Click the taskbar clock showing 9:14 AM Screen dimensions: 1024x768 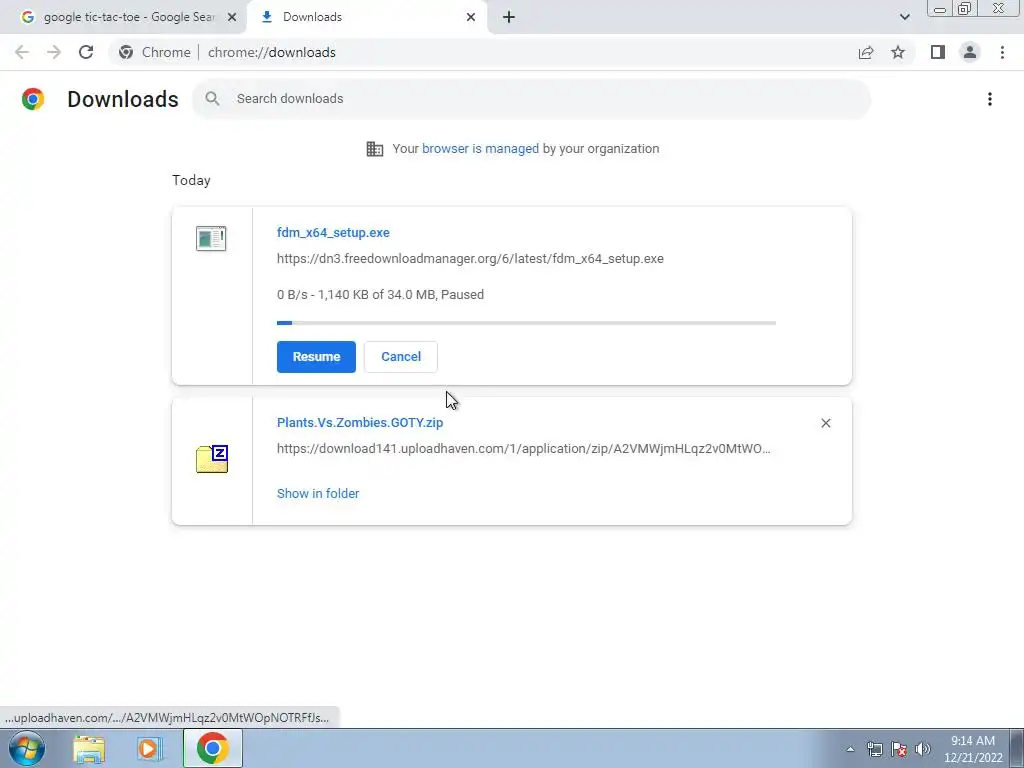click(973, 749)
